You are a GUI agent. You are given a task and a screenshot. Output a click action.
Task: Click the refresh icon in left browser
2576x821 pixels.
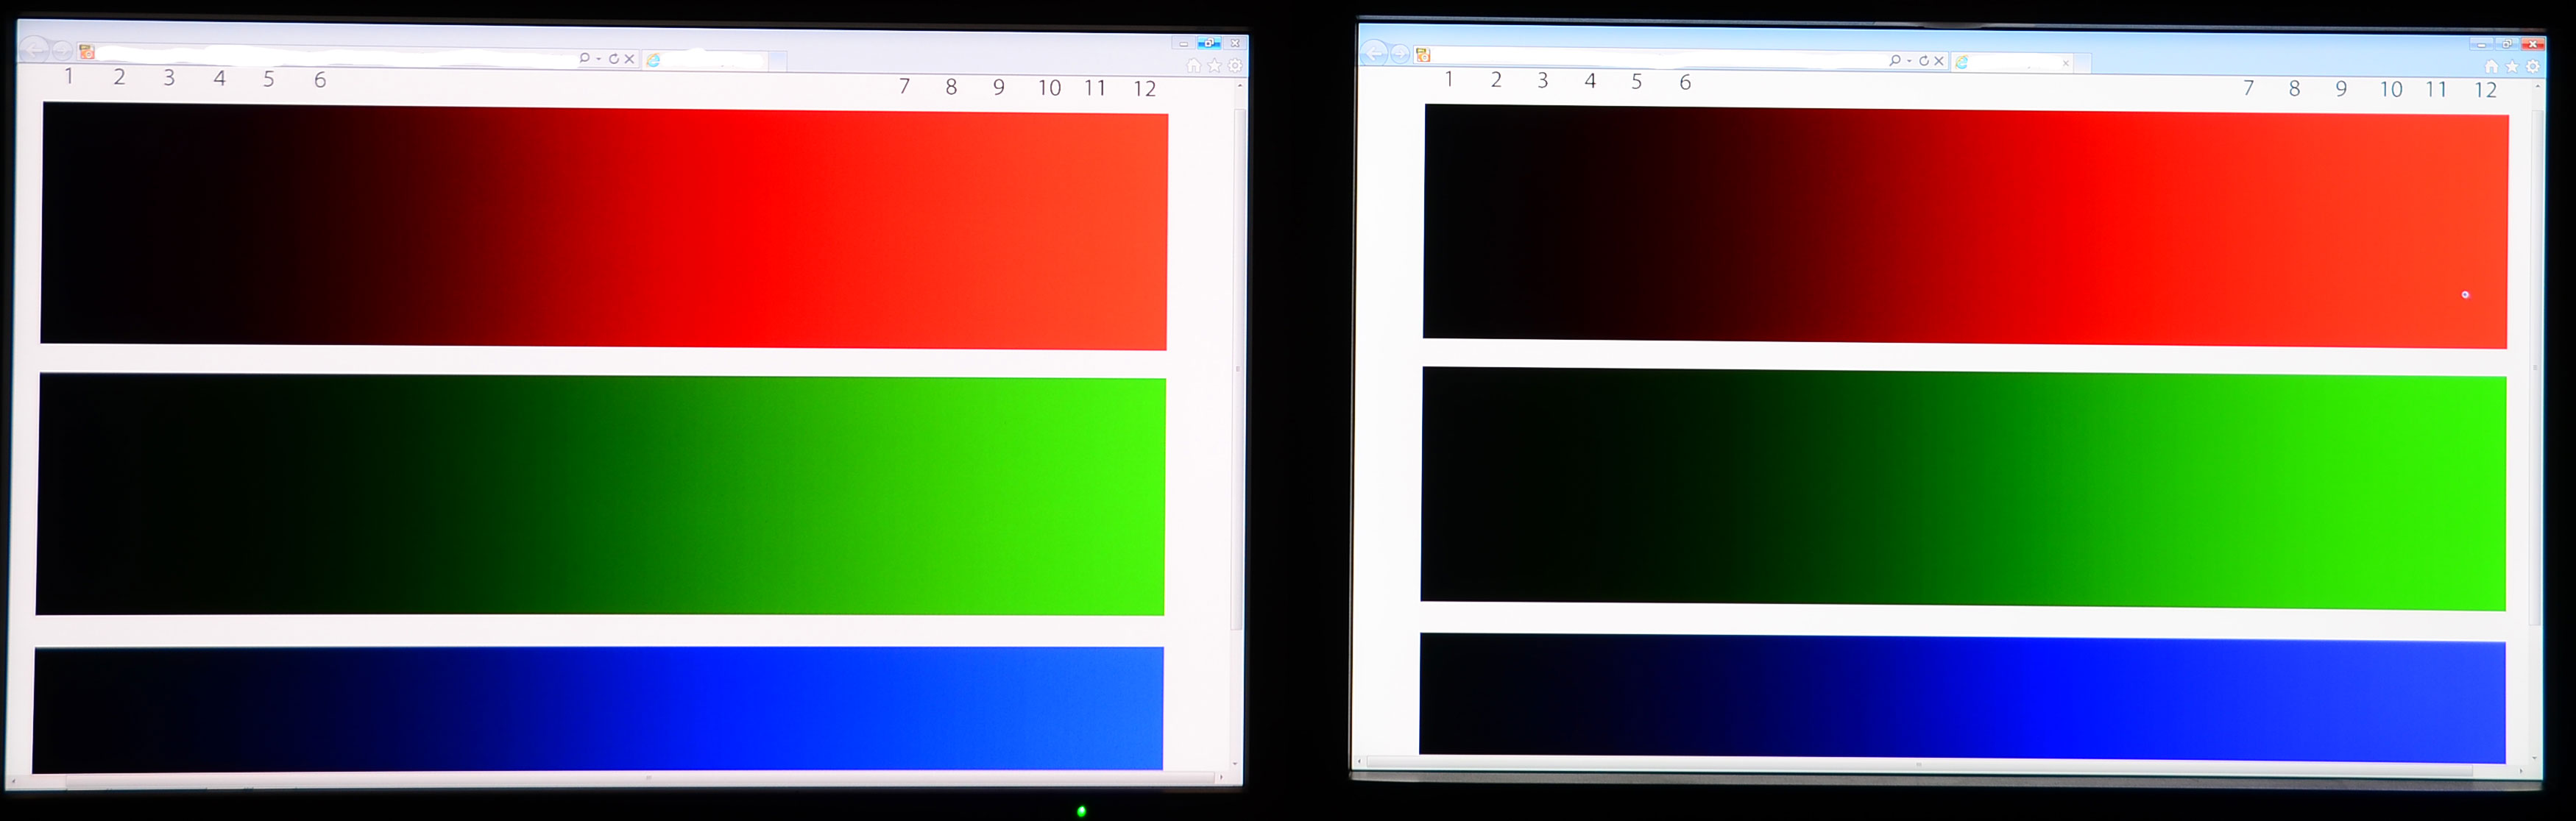pos(614,59)
